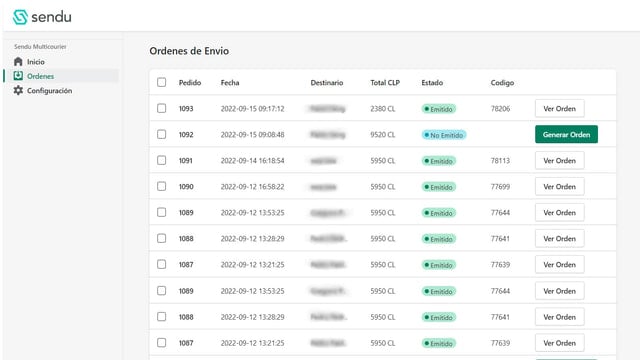Click Emitido status badge for order 1090
The width and height of the screenshot is (640, 360).
pos(439,187)
